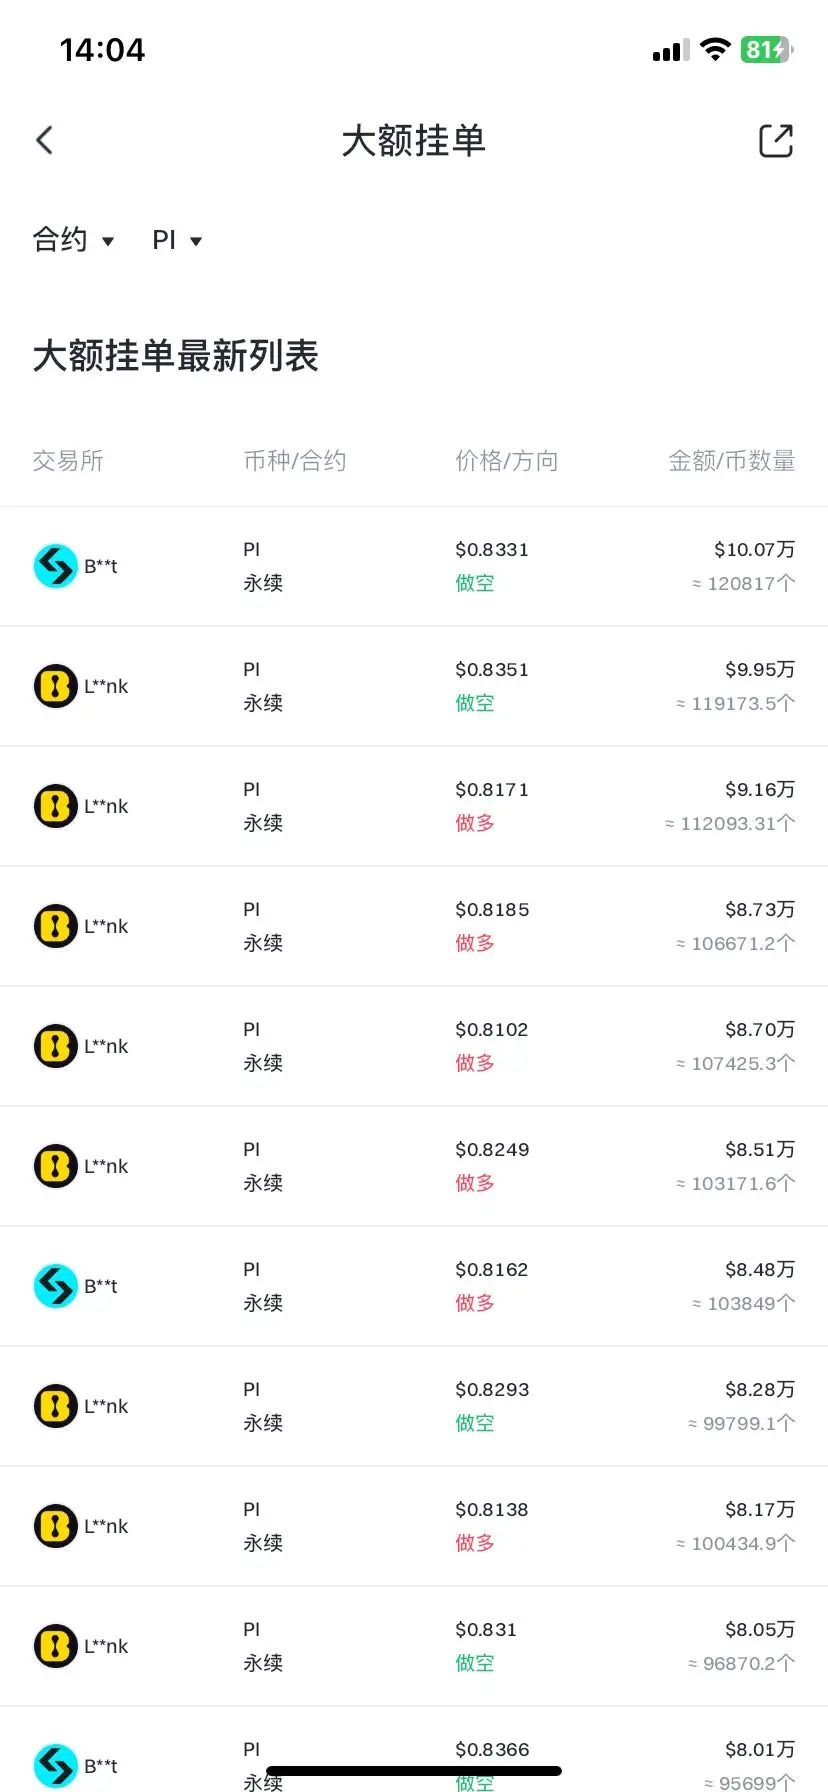Check the Wi-Fi status icon
Screen dimensions: 828x1792
point(715,49)
